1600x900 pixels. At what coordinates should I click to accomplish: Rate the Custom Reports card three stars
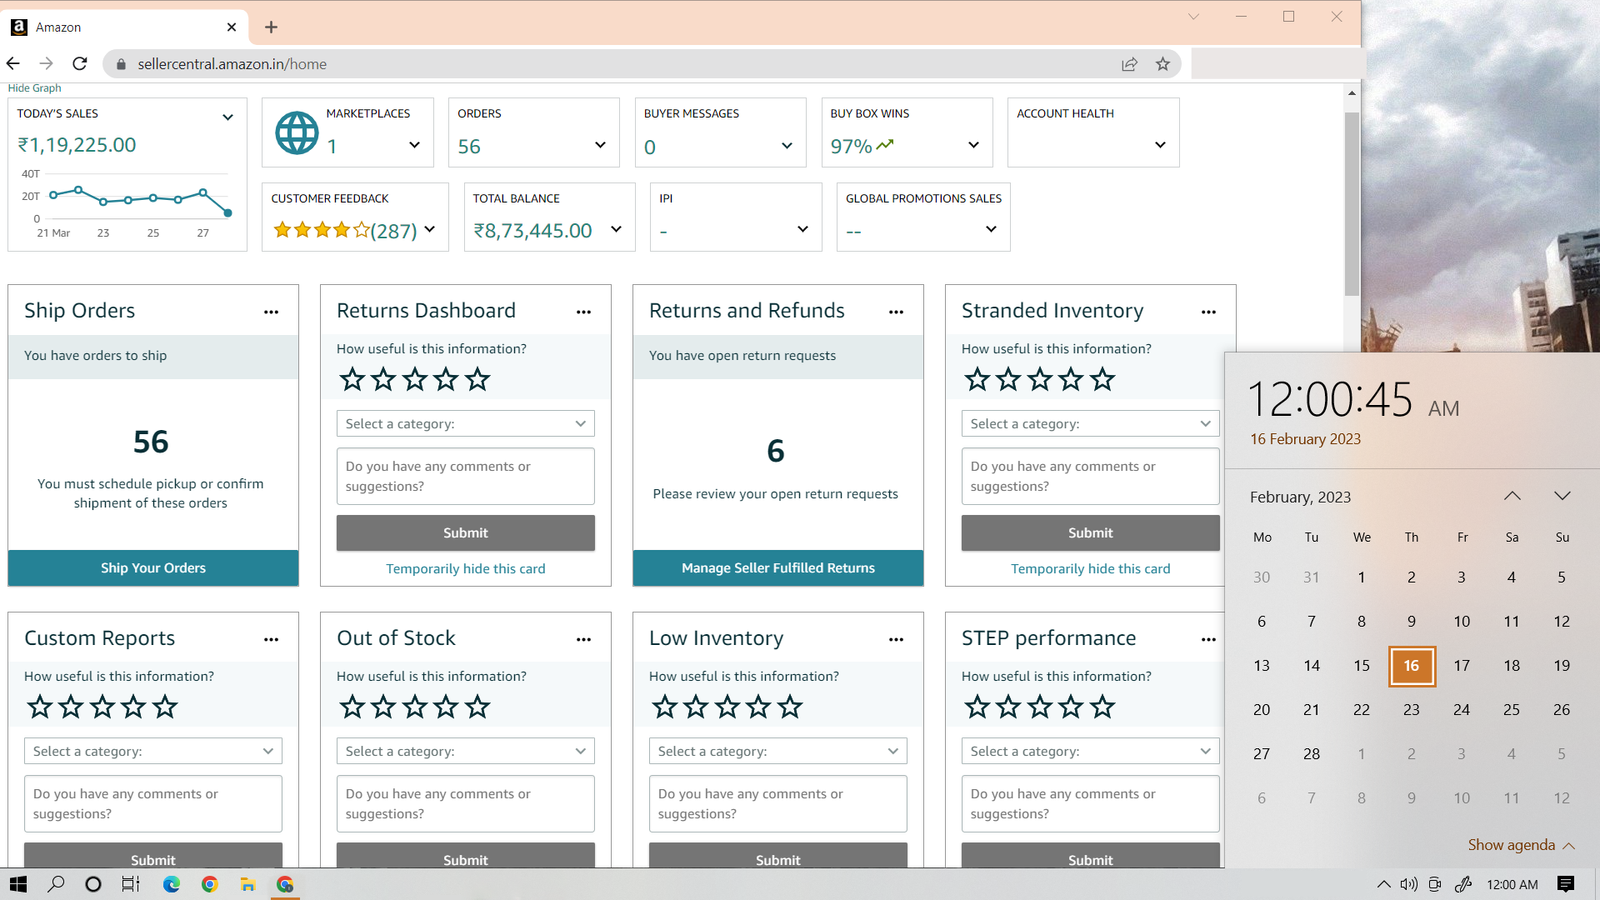tap(102, 707)
